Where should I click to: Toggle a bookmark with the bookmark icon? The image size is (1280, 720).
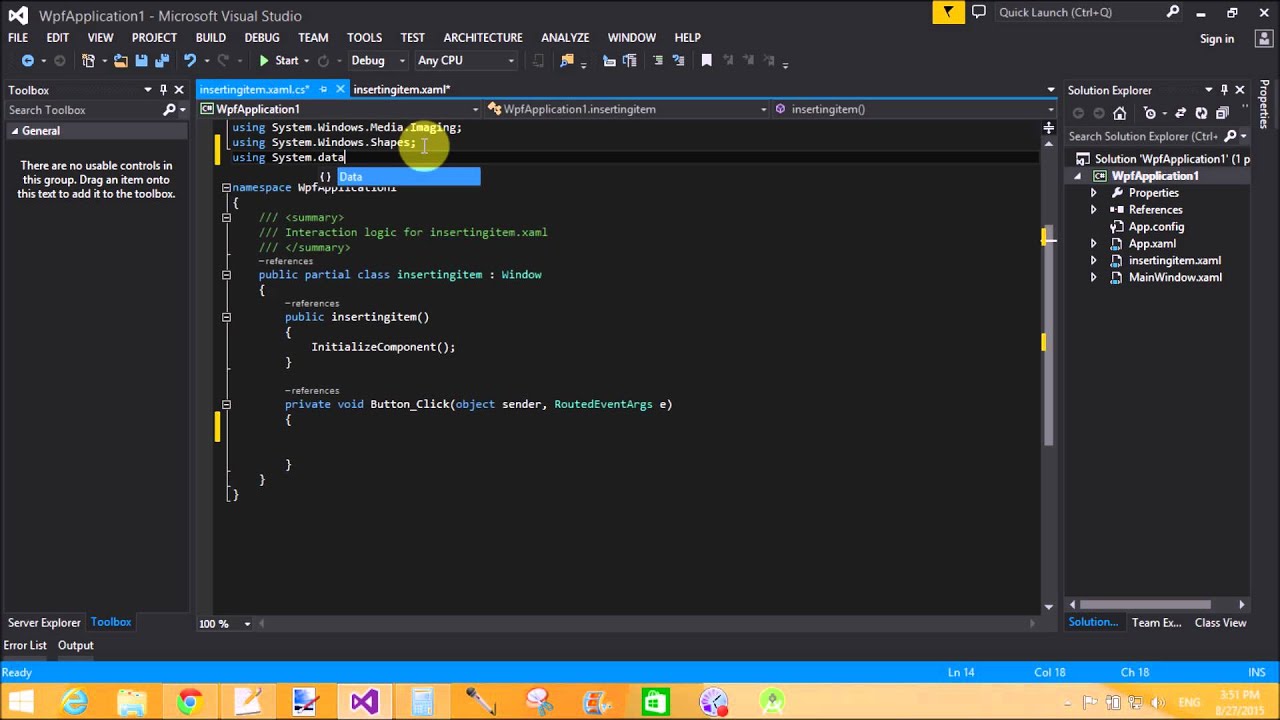click(706, 61)
